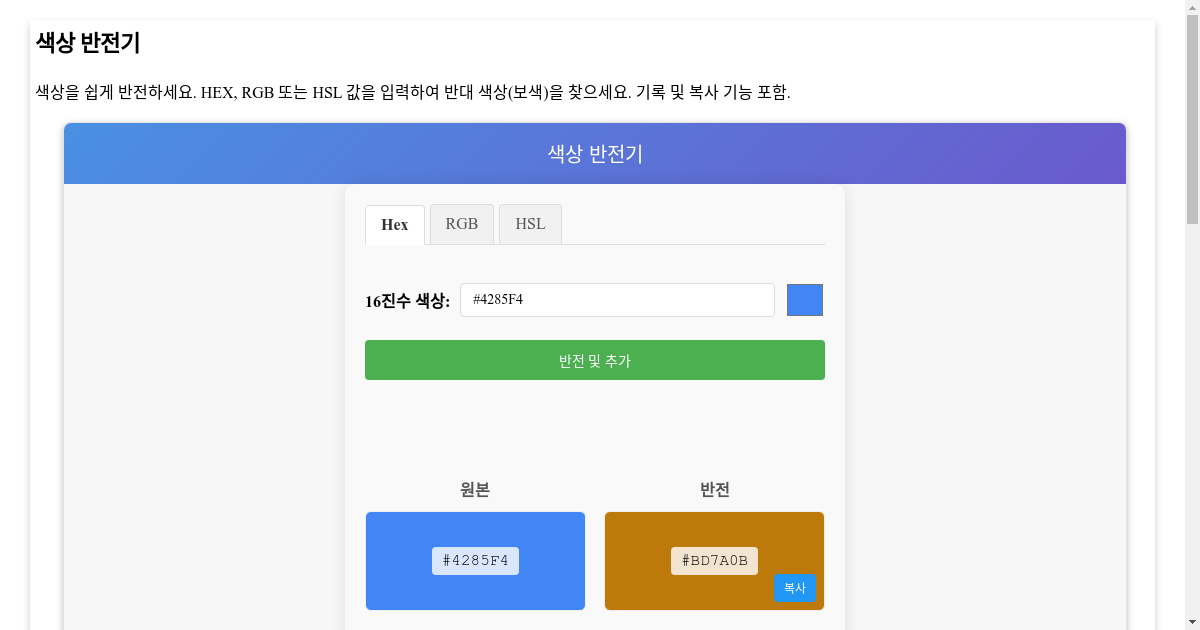Switch to the RGB tab
The height and width of the screenshot is (630, 1200).
(461, 223)
